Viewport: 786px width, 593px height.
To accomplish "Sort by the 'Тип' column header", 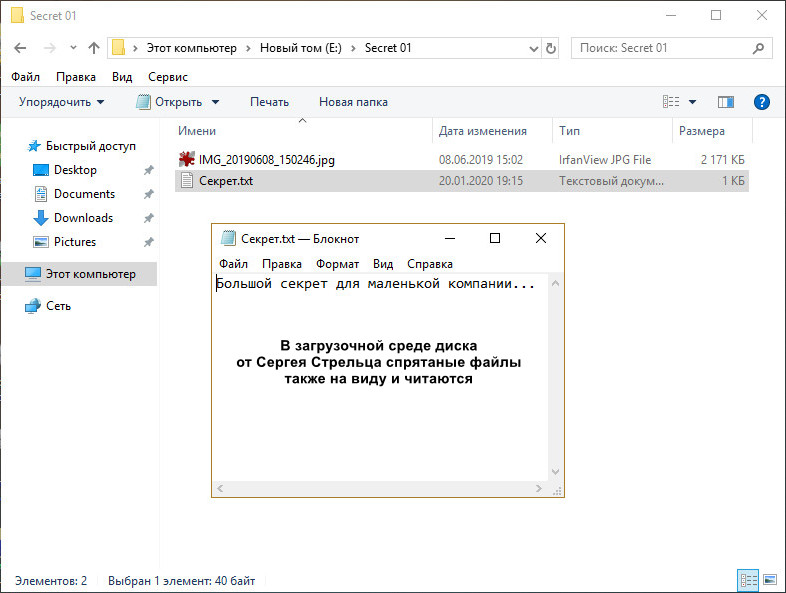I will click(569, 131).
